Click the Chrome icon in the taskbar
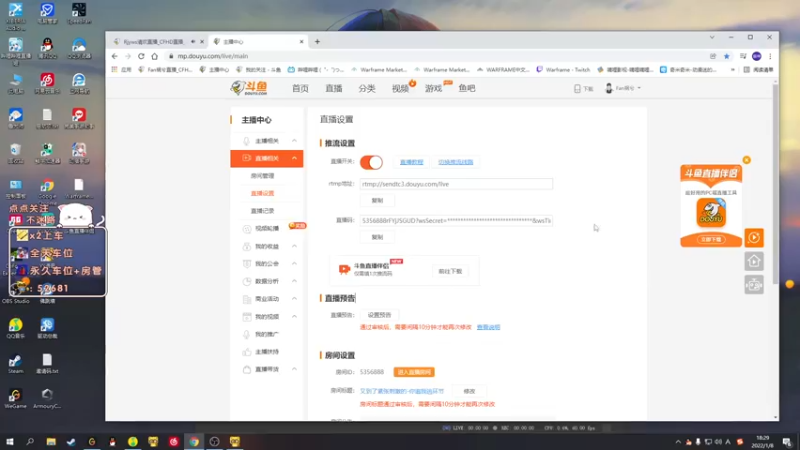Viewport: 800px width, 450px height. (x=194, y=442)
